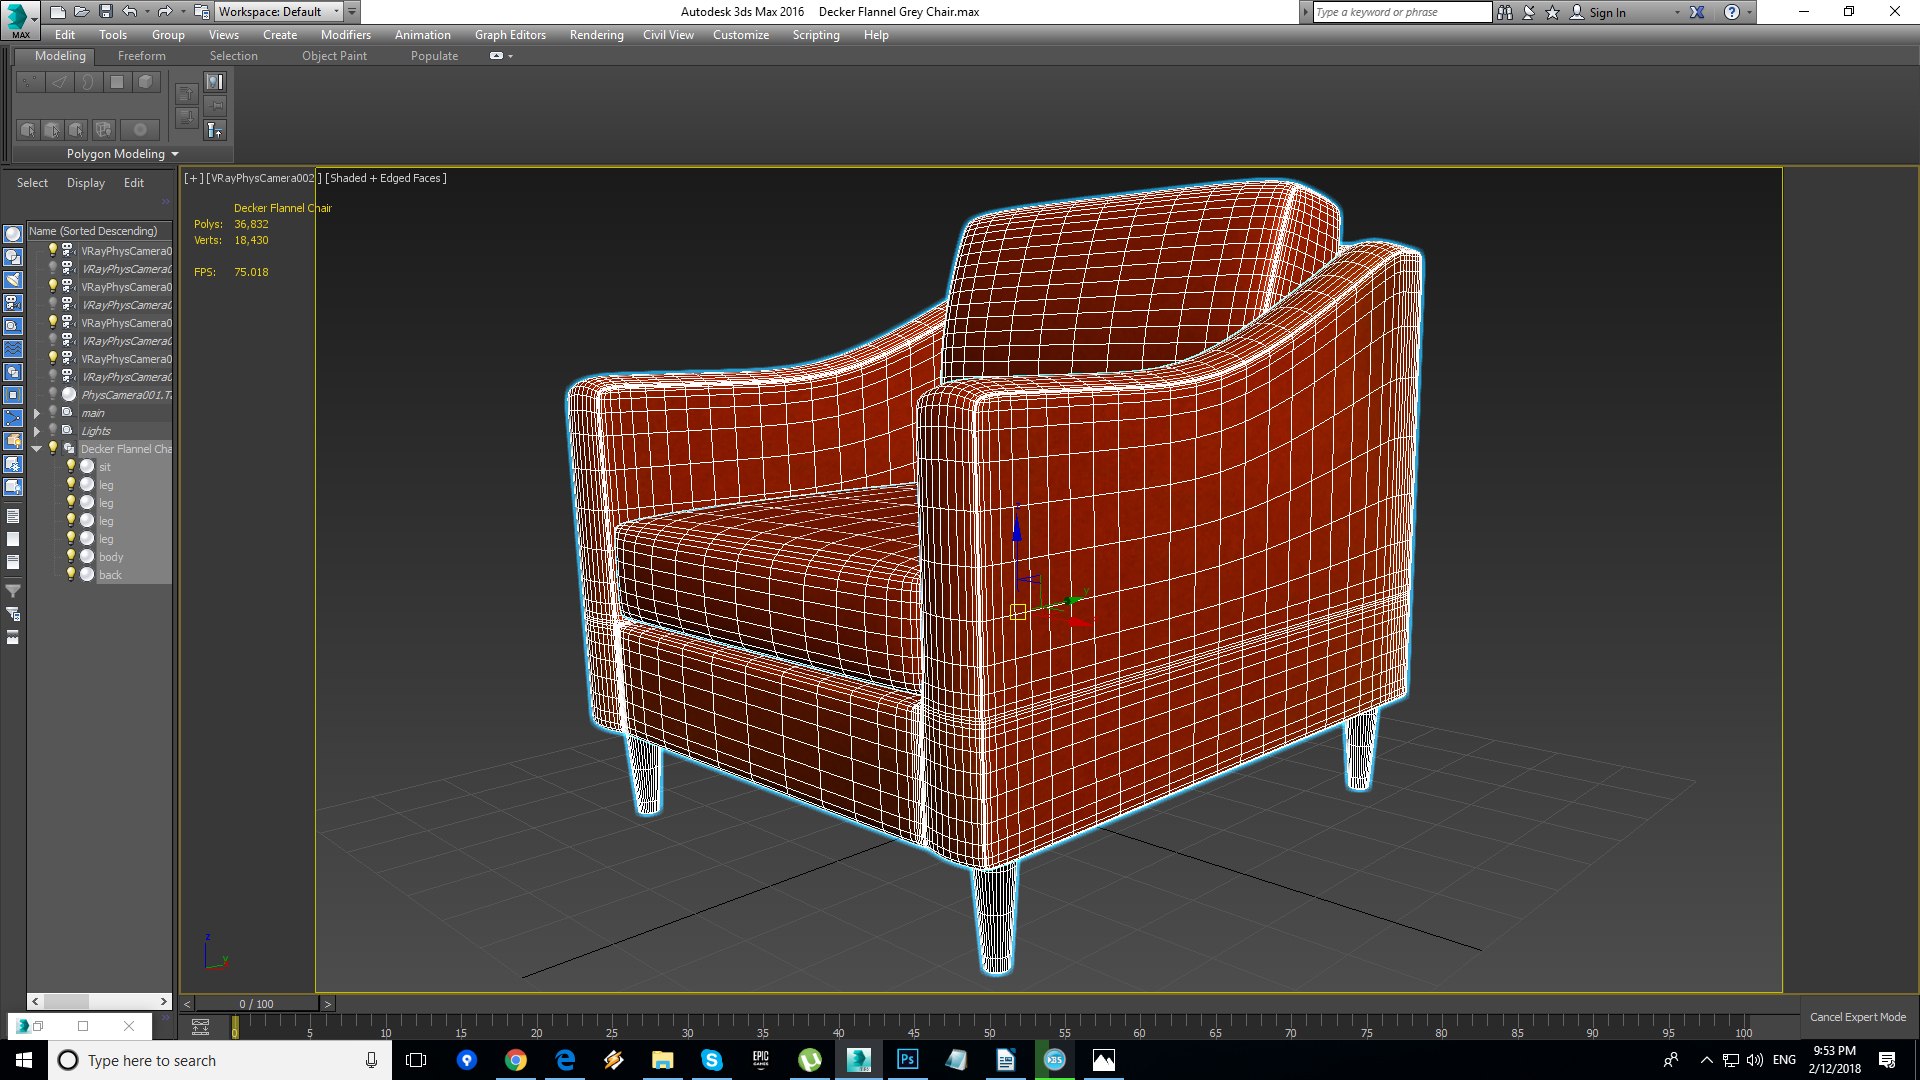Toggle the light bulb visibility for 'body' object
This screenshot has width=1920, height=1080.
tap(71, 556)
